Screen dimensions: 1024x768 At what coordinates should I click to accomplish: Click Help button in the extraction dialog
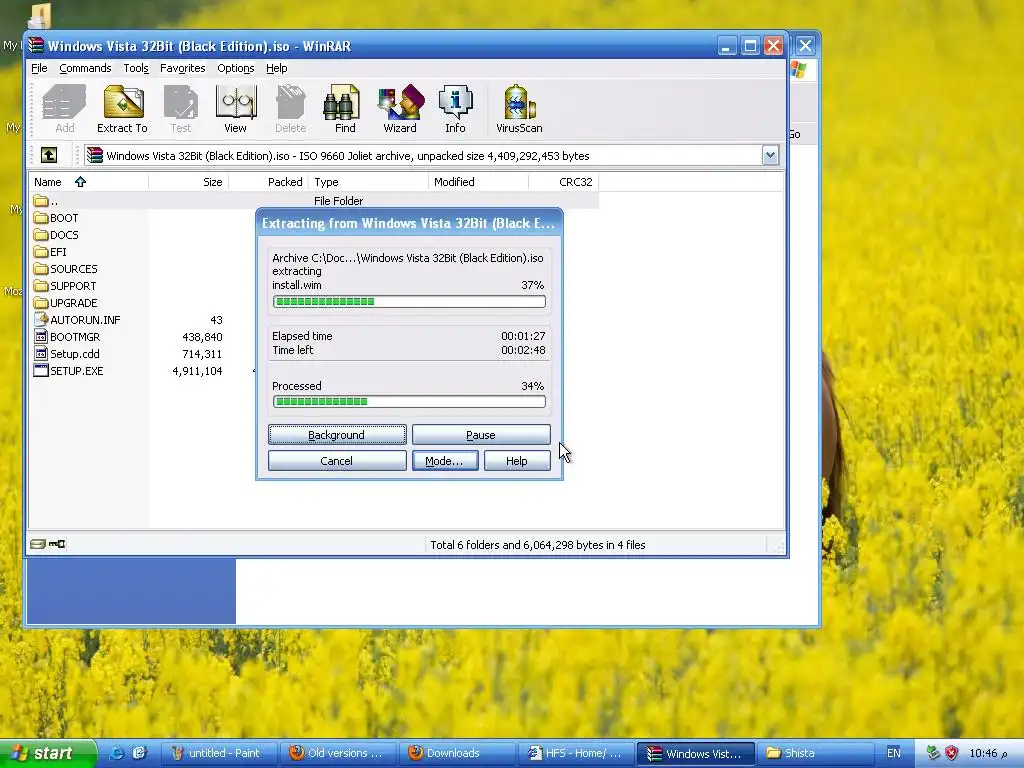coord(517,461)
